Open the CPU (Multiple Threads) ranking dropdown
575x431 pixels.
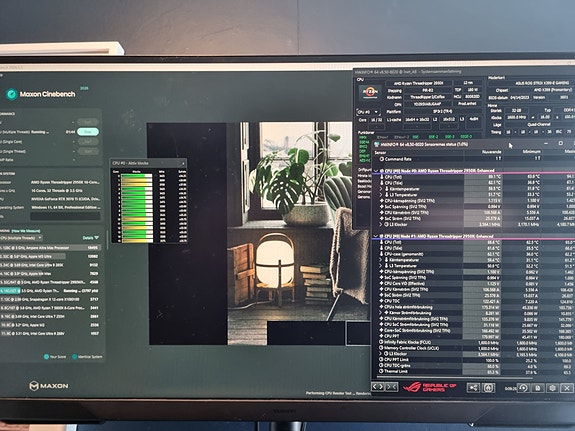click(x=21, y=238)
